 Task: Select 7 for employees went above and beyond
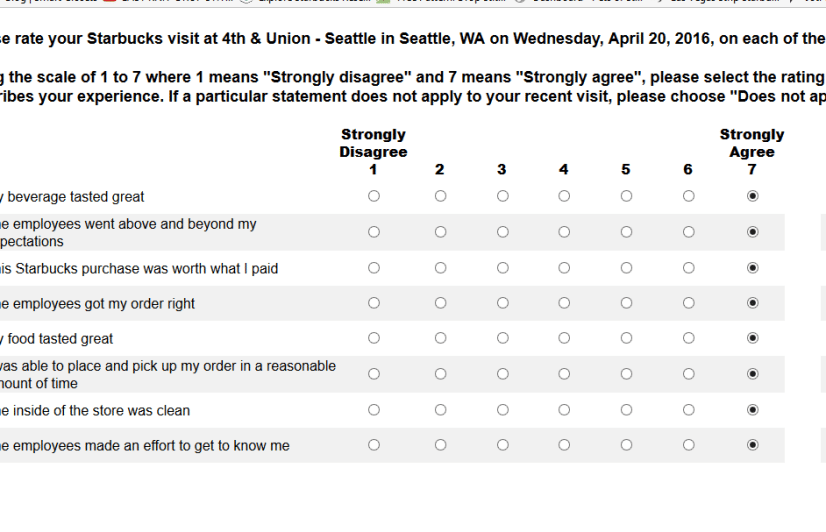point(752,232)
